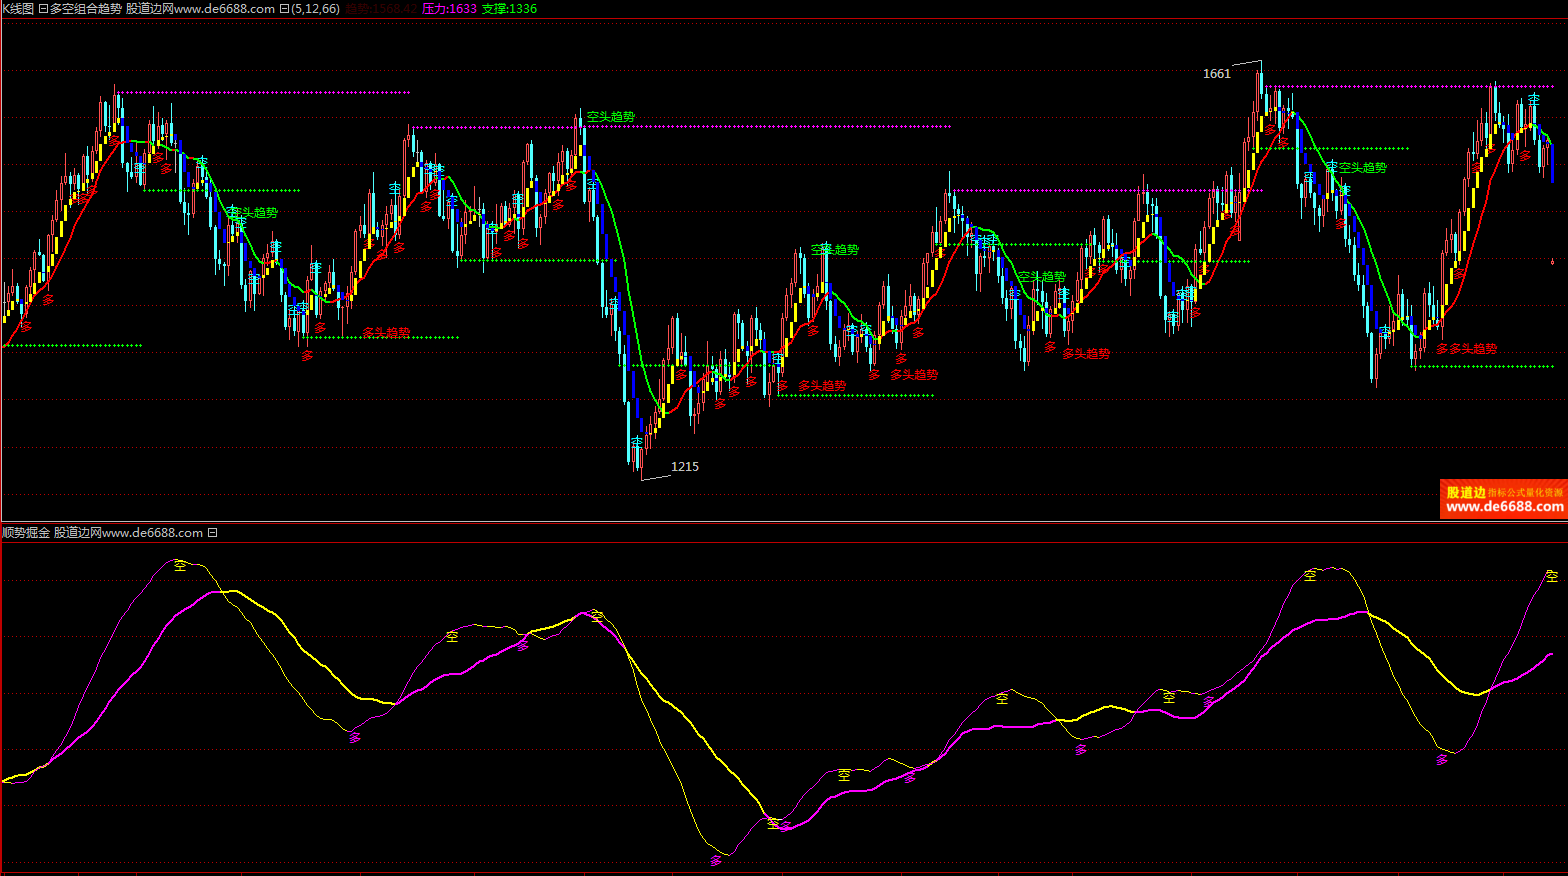The height and width of the screenshot is (876, 1568).
Task: Open the de6688.com link in top header
Action: tap(224, 9)
